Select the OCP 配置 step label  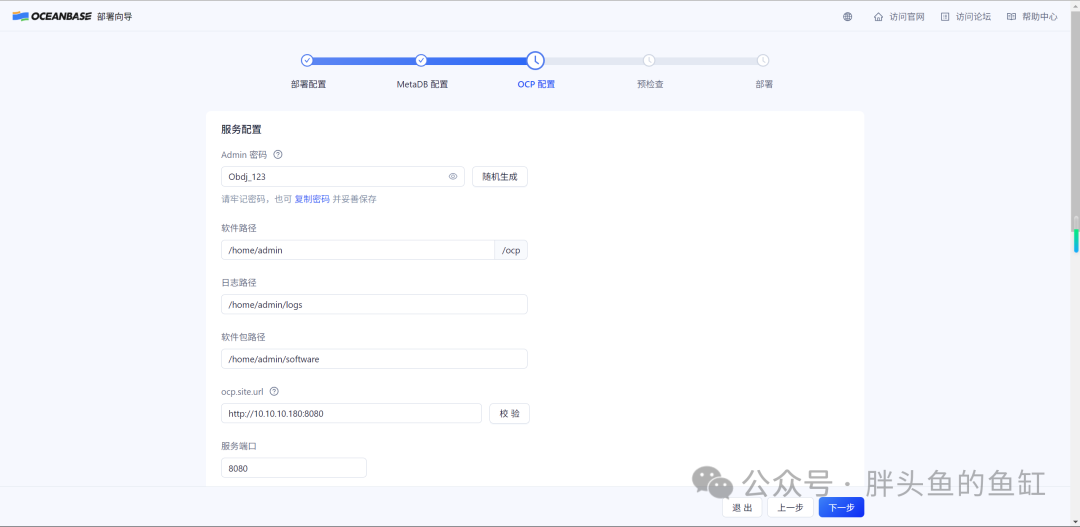pyautogui.click(x=536, y=85)
